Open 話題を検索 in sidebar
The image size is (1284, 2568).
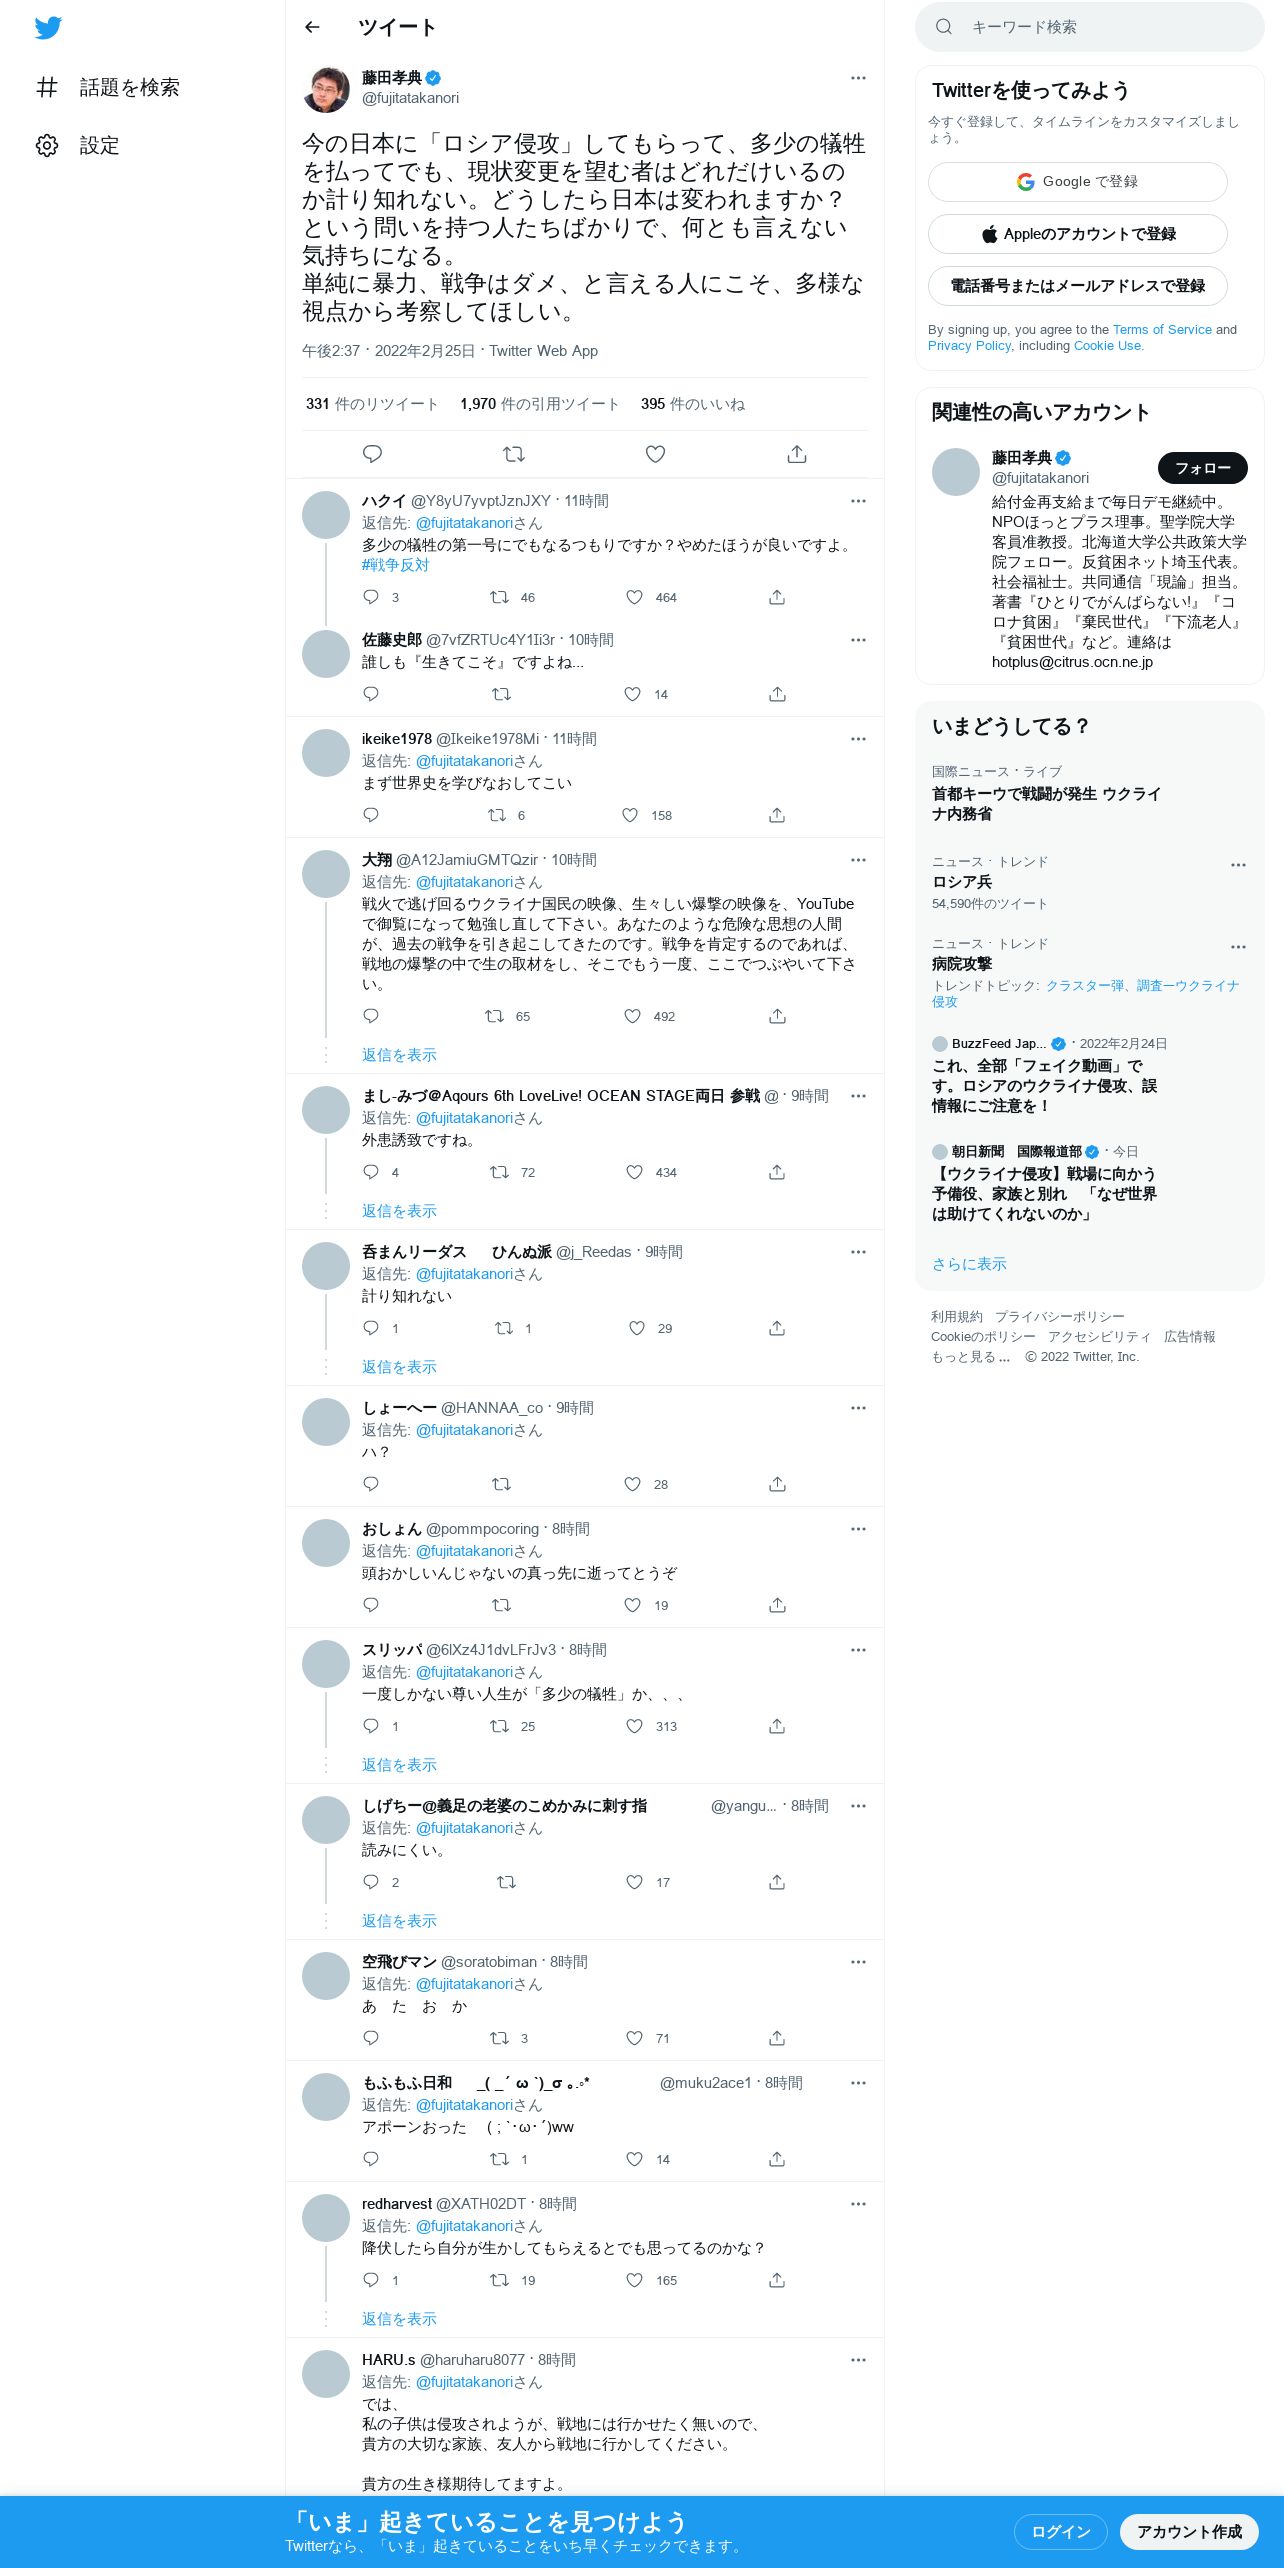108,88
